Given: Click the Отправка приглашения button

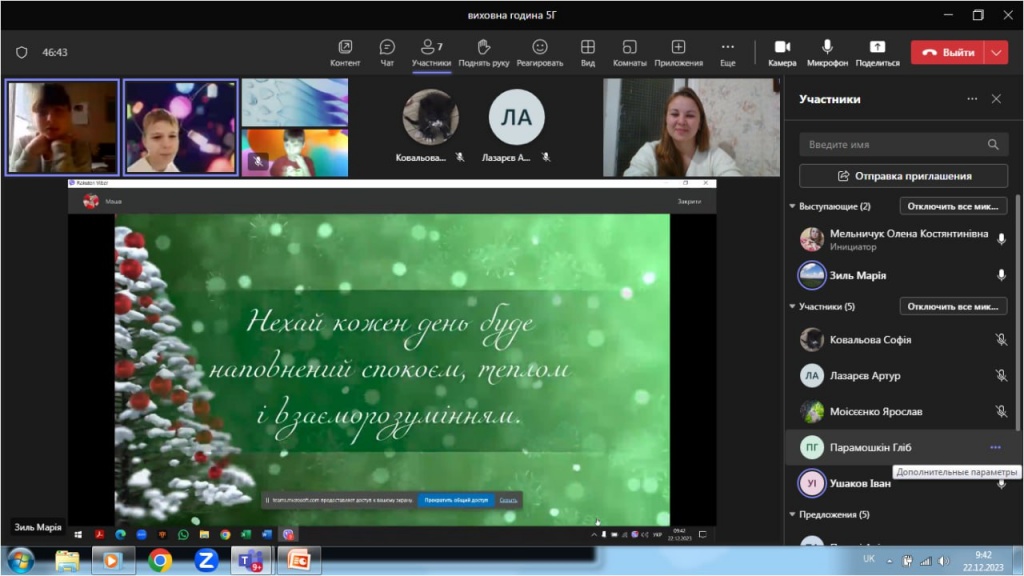Looking at the screenshot, I should coord(903,176).
